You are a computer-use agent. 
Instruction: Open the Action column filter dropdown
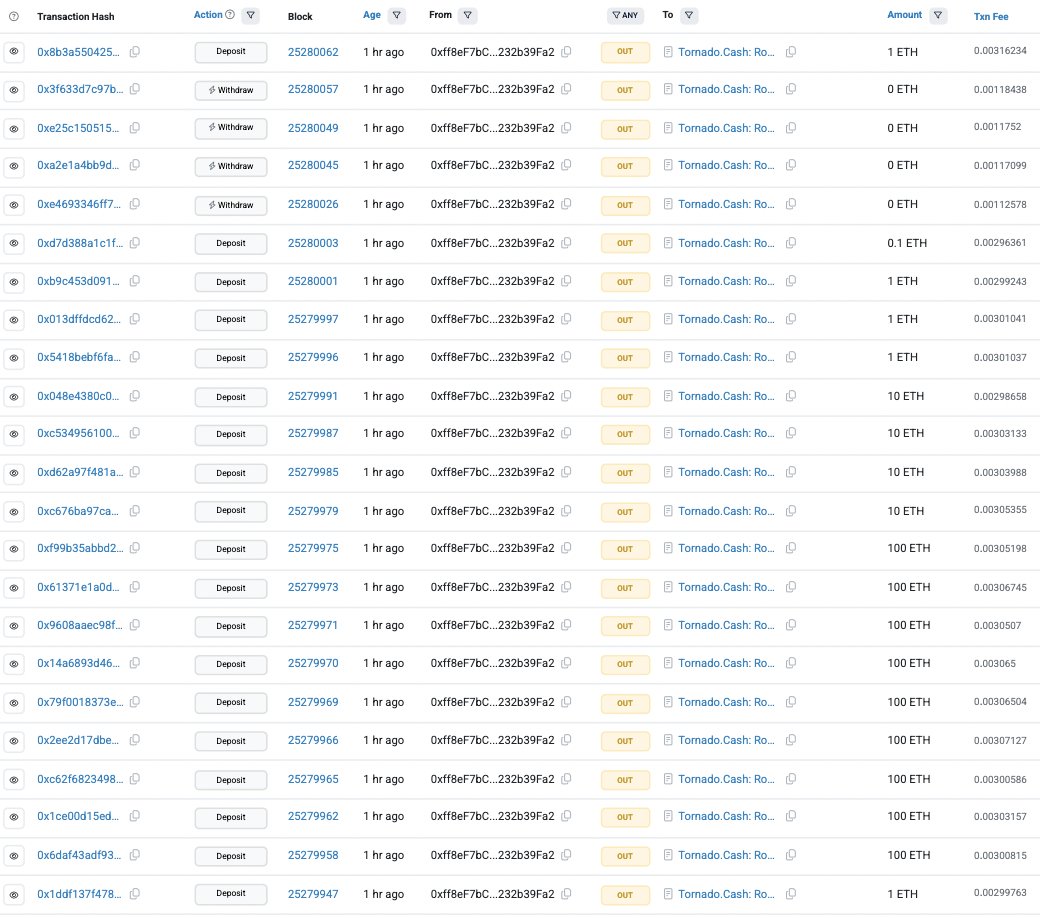point(251,15)
